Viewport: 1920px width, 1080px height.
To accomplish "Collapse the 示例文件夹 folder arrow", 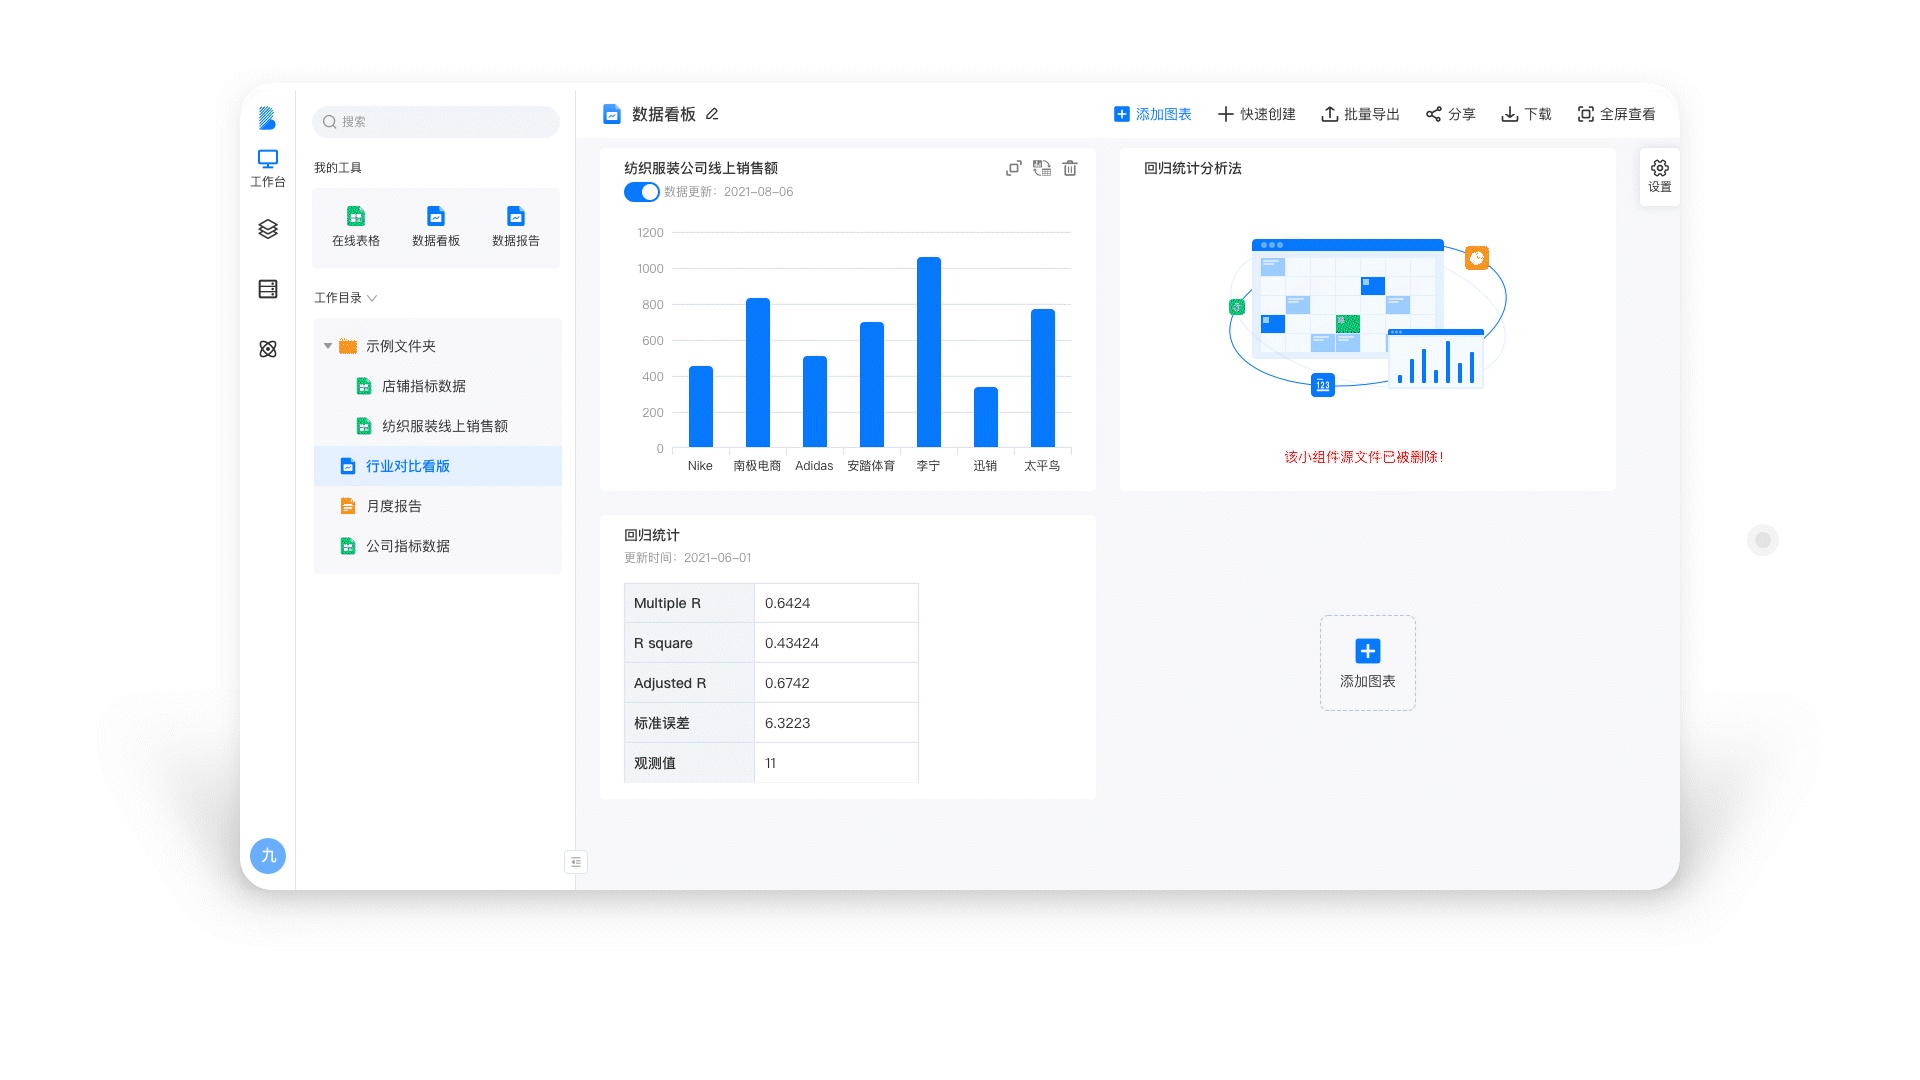I will pos(328,346).
